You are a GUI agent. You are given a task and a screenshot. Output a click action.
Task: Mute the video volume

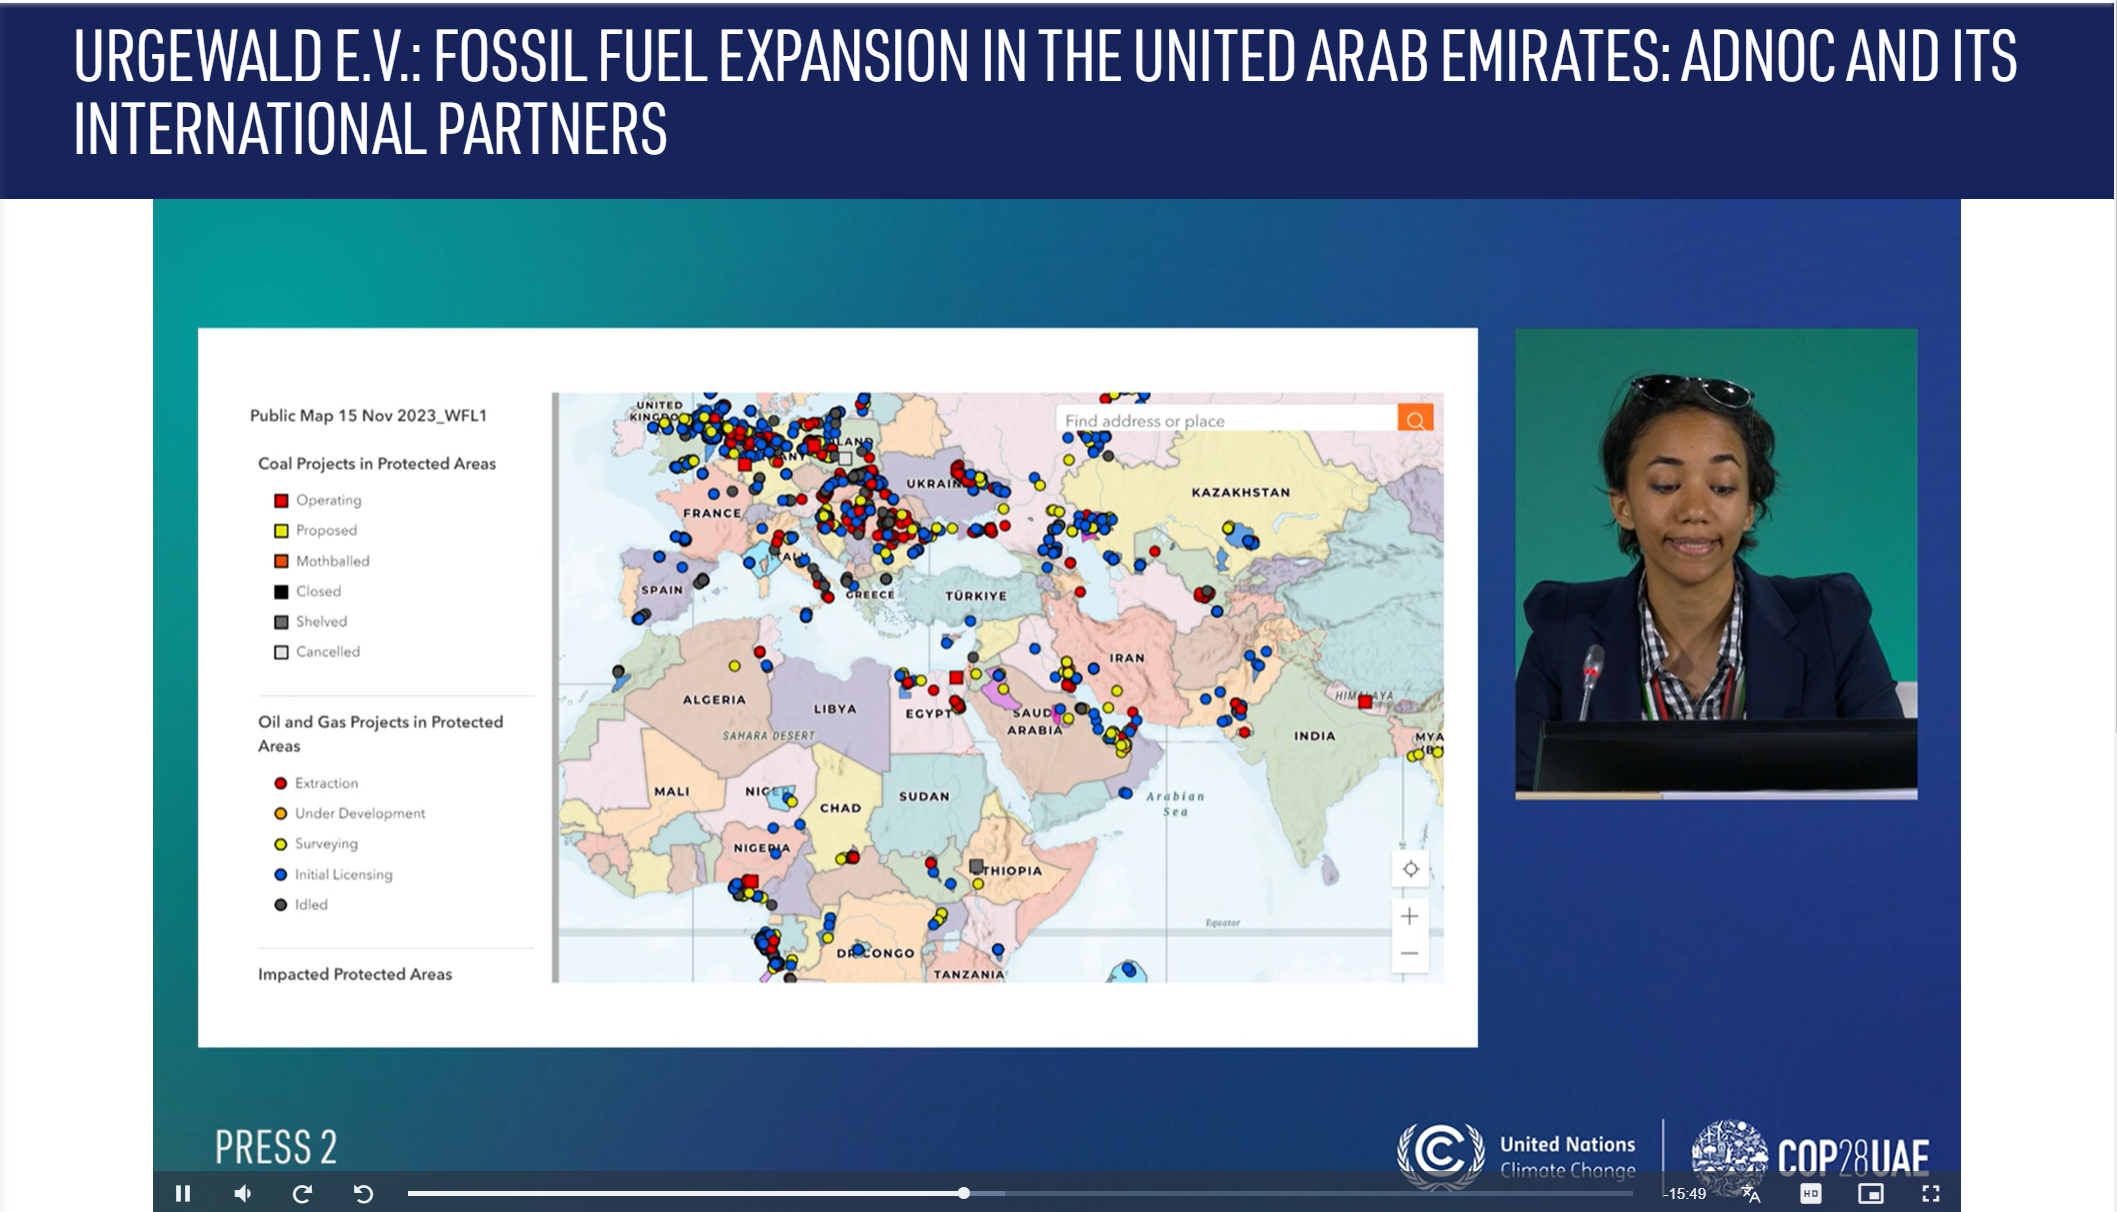click(243, 1193)
